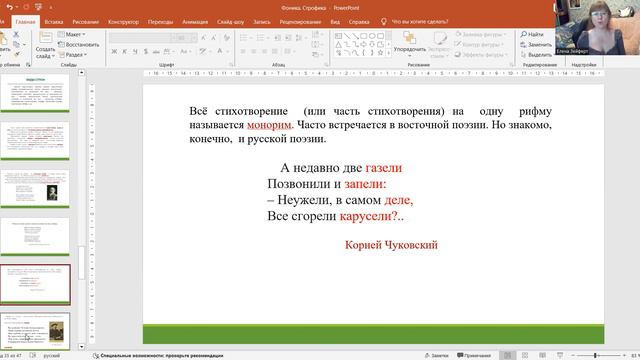This screenshot has width=640, height=360.
Task: Switch to the Вставка tab
Action: coord(54,22)
